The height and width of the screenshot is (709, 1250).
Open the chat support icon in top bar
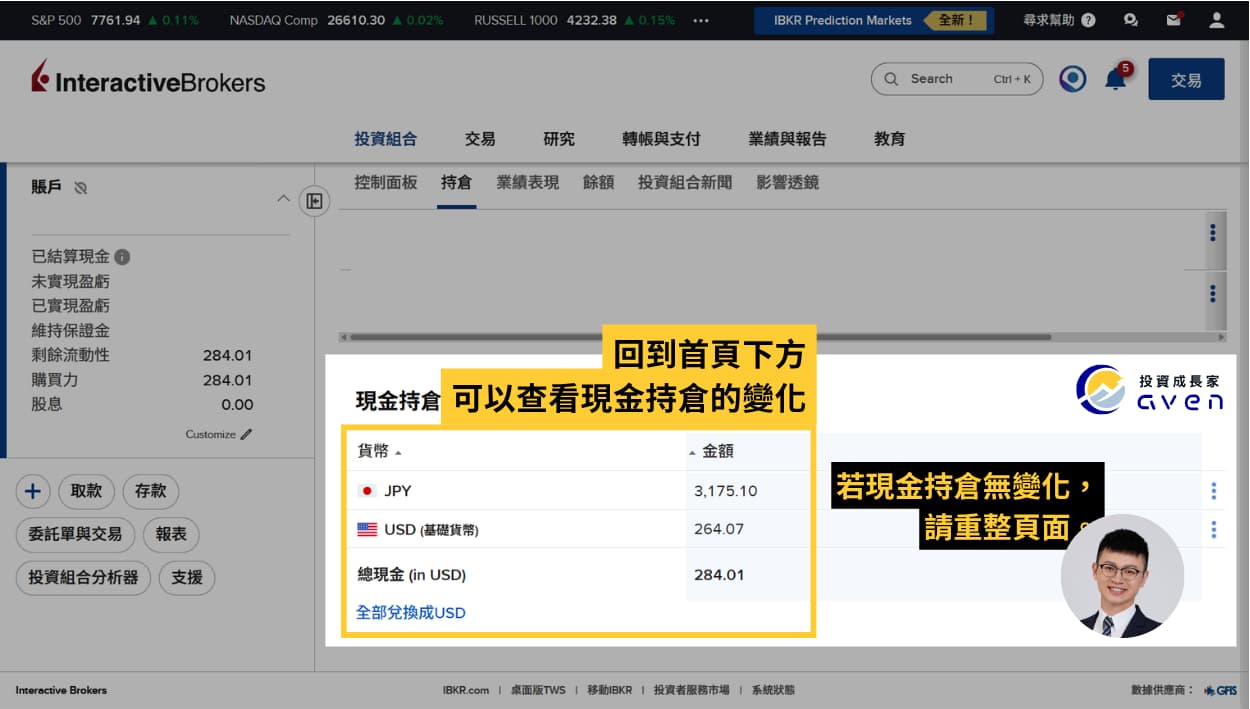1130,20
